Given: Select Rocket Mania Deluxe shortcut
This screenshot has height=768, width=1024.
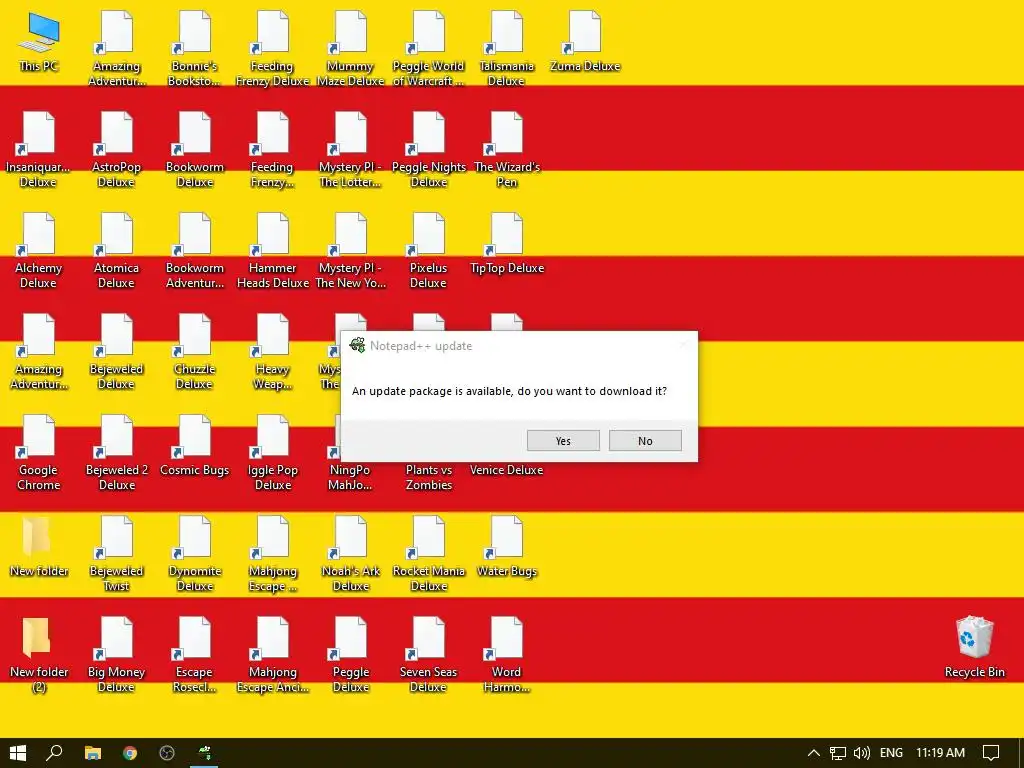Looking at the screenshot, I should pos(428,555).
